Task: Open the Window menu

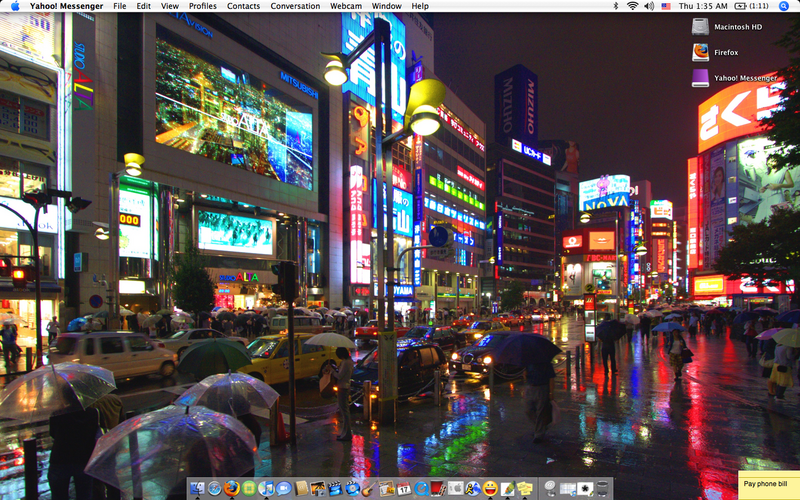Action: pyautogui.click(x=386, y=6)
